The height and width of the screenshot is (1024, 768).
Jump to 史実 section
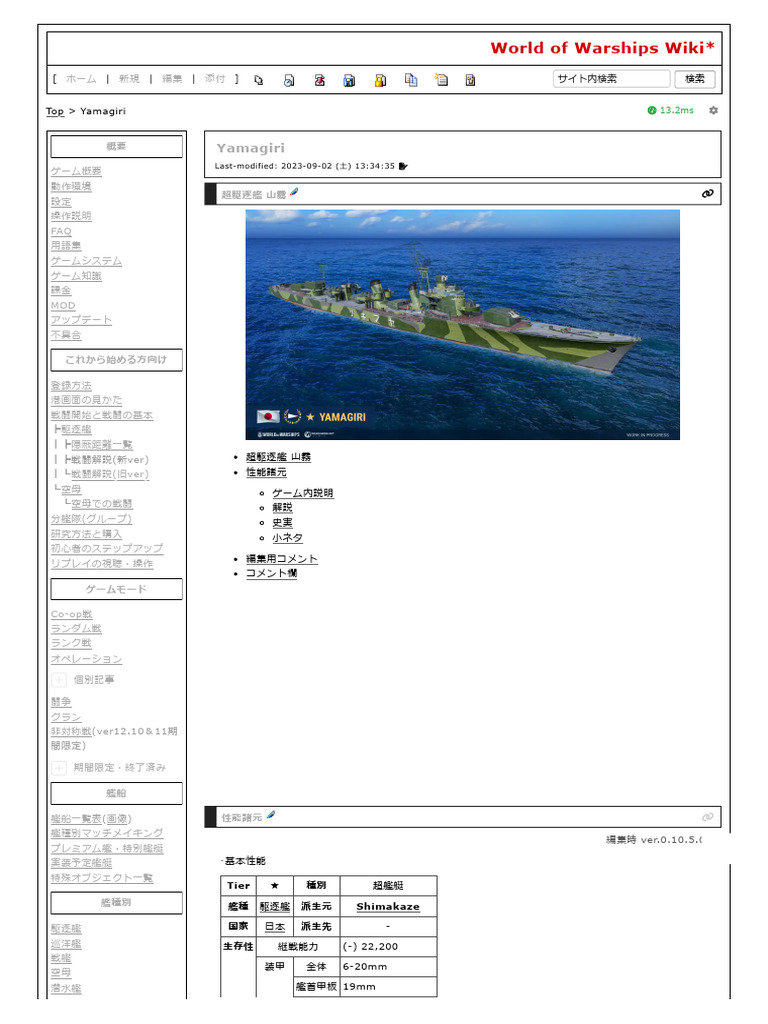[x=282, y=522]
